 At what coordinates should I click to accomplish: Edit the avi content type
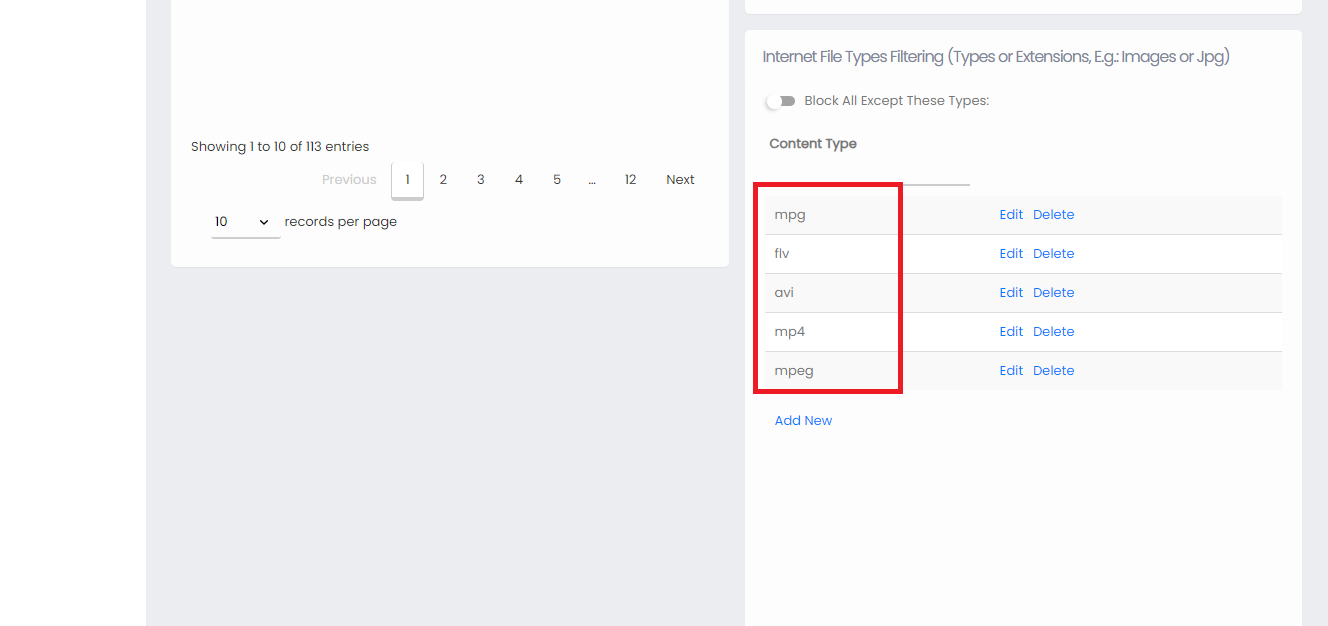[x=1011, y=293]
